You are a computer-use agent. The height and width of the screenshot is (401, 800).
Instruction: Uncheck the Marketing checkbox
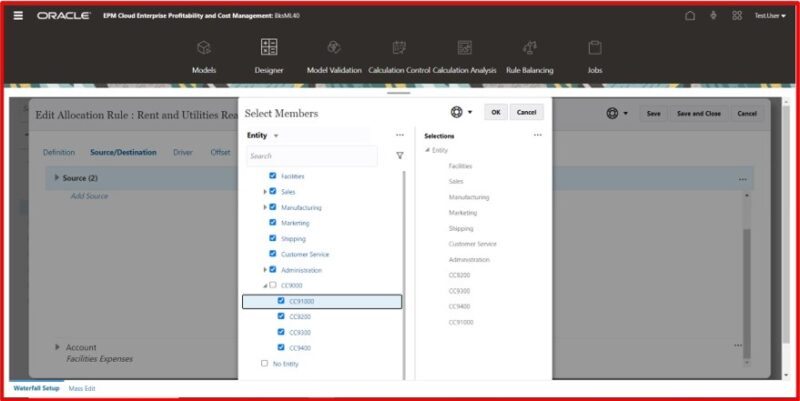[x=273, y=223]
